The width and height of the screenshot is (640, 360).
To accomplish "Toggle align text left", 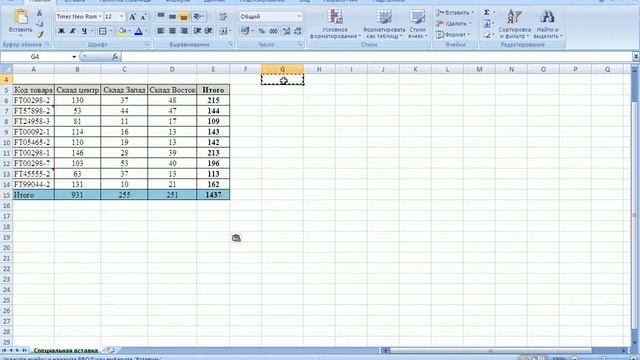I will pos(161,31).
